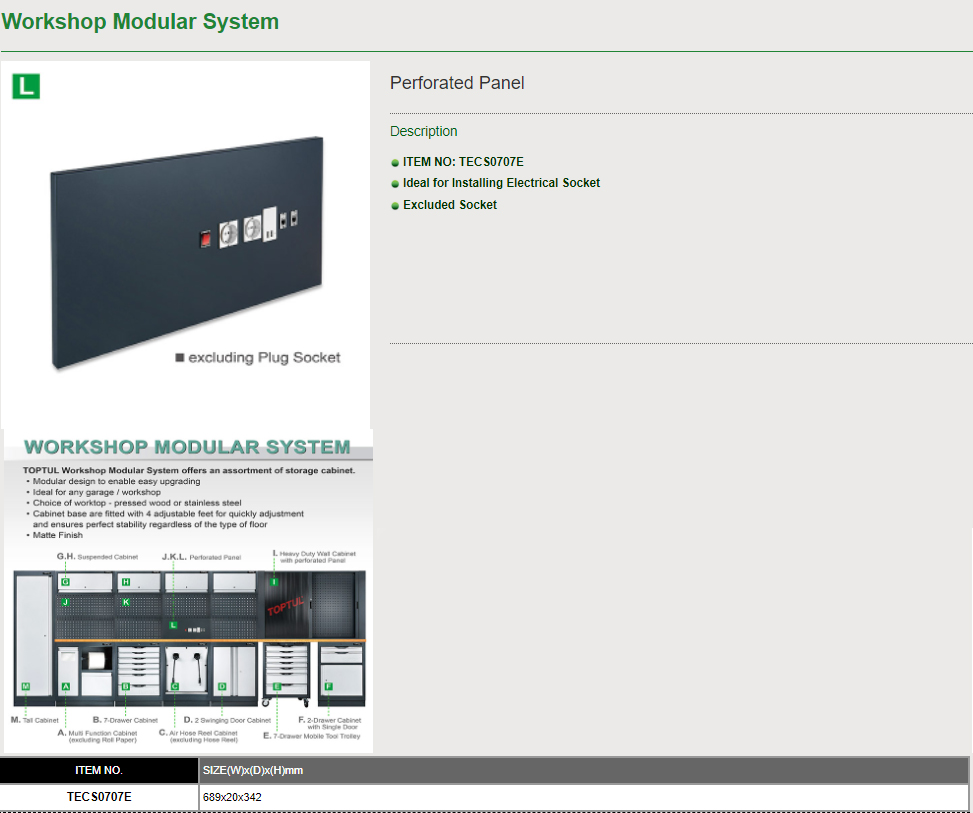973x813 pixels.
Task: Click the 689x20x342 size value cell
Action: [x=232, y=797]
